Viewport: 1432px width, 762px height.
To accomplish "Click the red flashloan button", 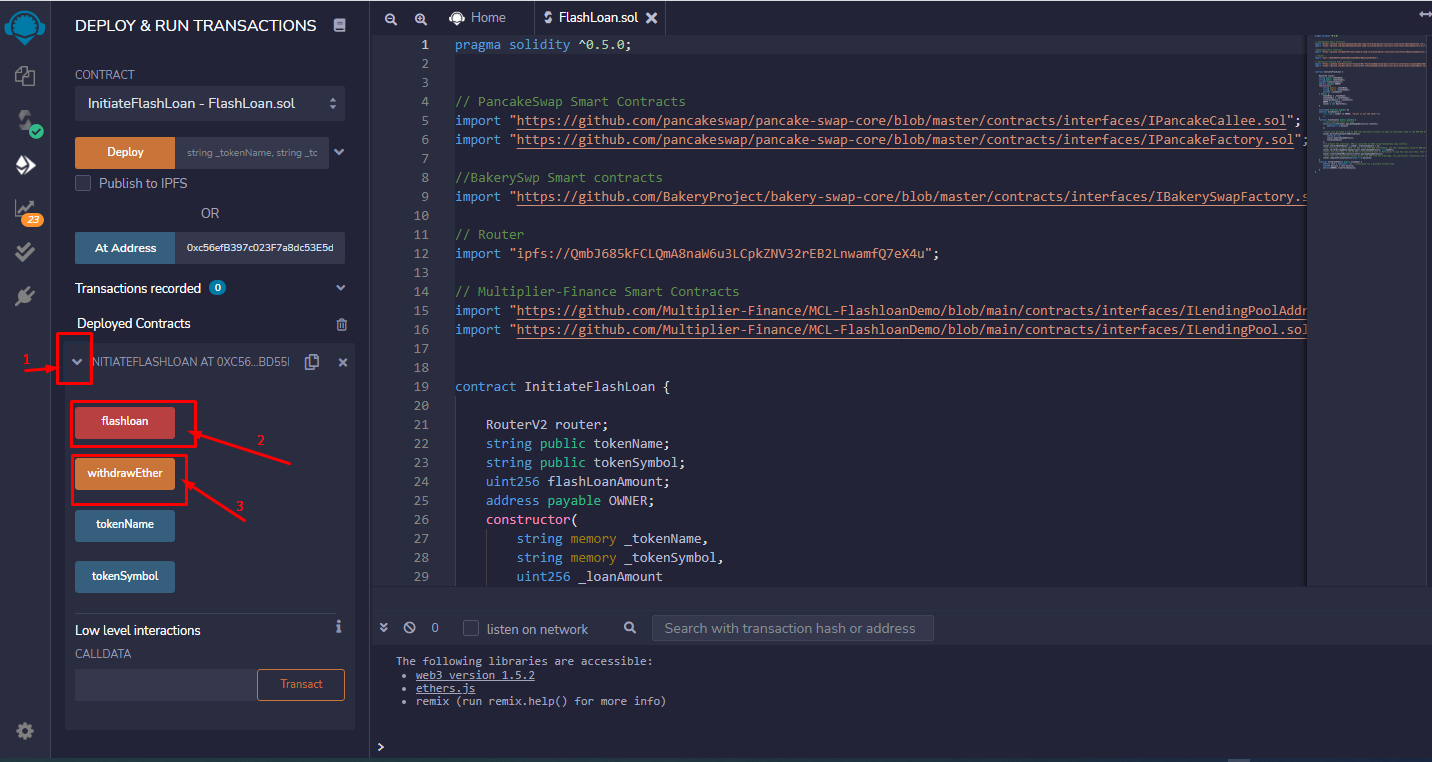I will coord(125,422).
